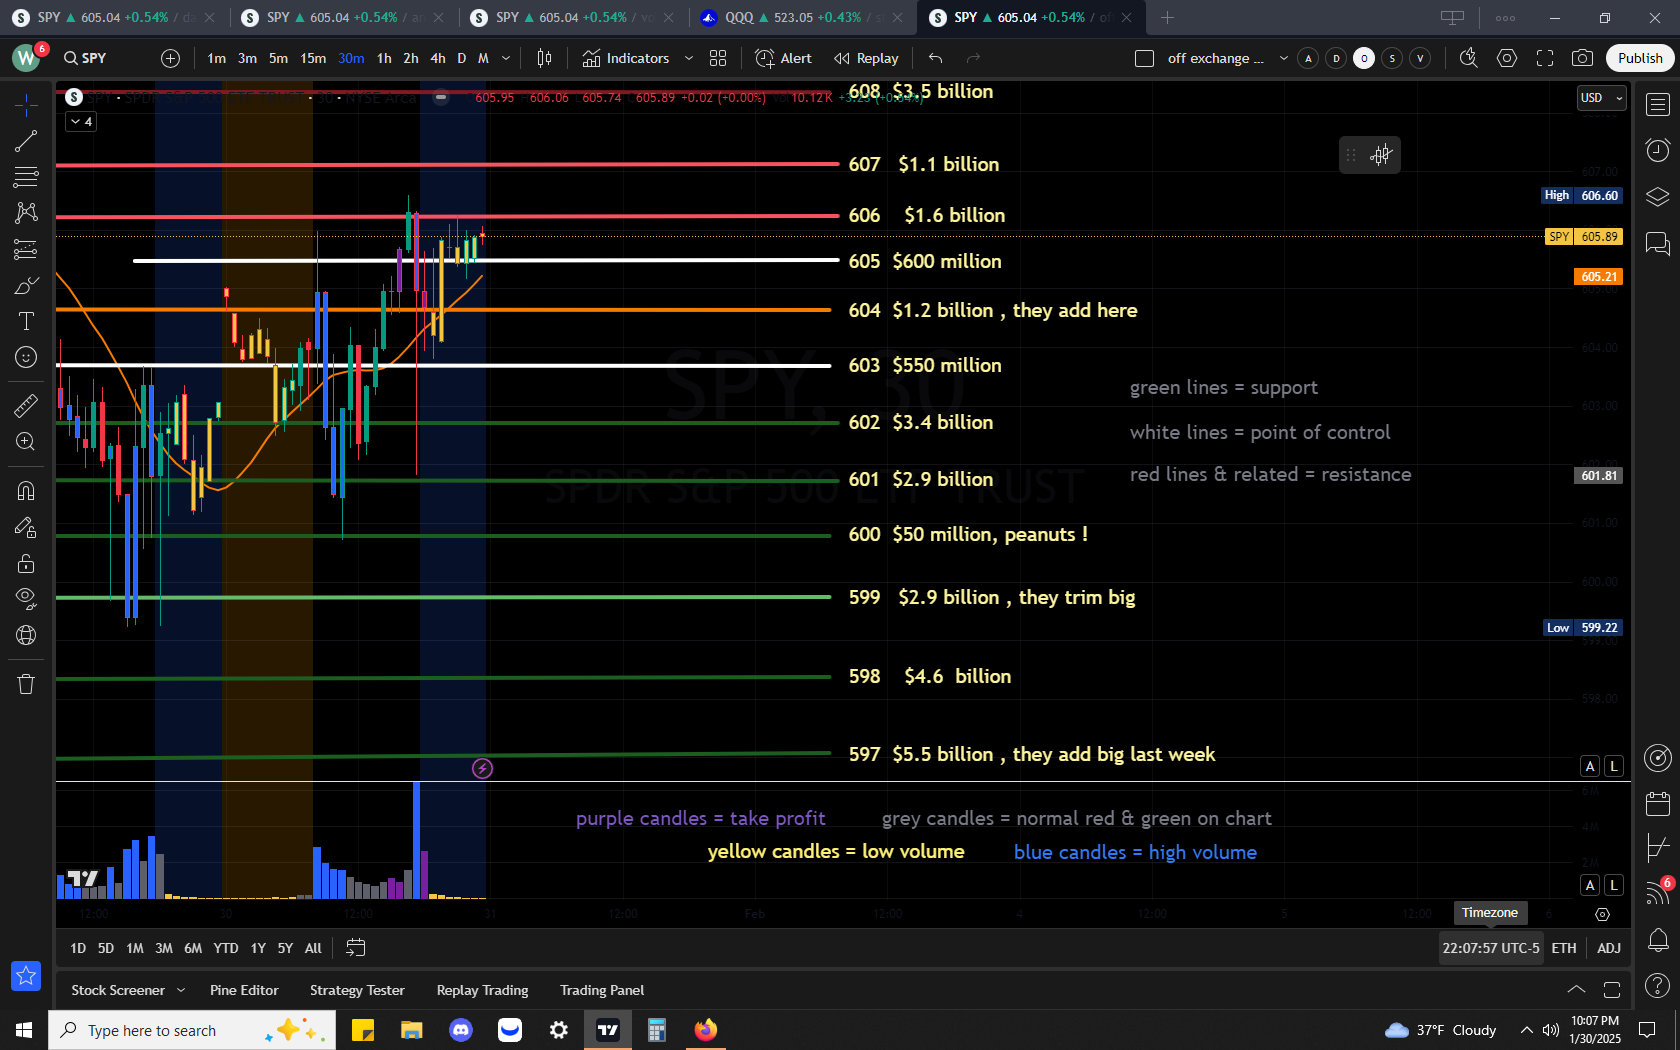Toggle ADJ dividend adjustment
1680x1050 pixels.
tap(1609, 948)
